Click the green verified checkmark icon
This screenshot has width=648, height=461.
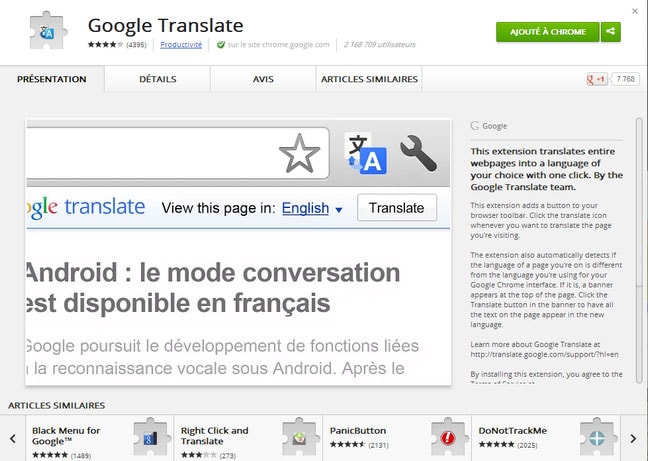221,45
